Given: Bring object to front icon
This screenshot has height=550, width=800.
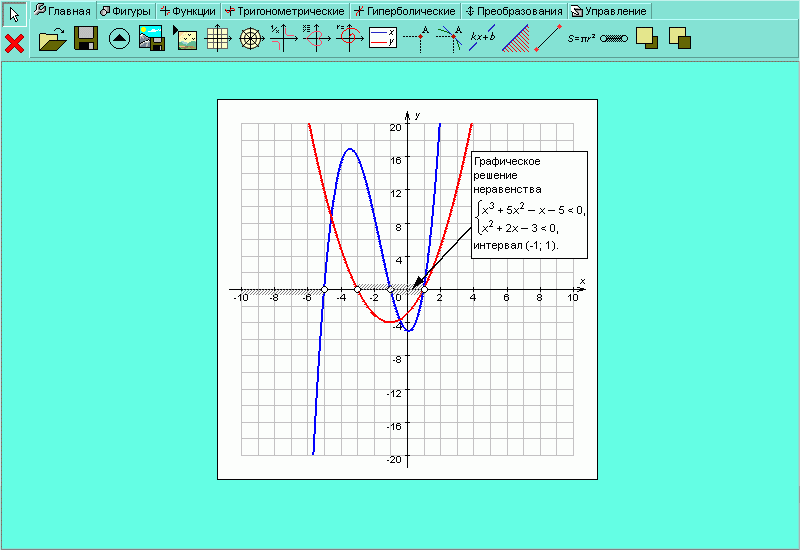Looking at the screenshot, I should [647, 38].
